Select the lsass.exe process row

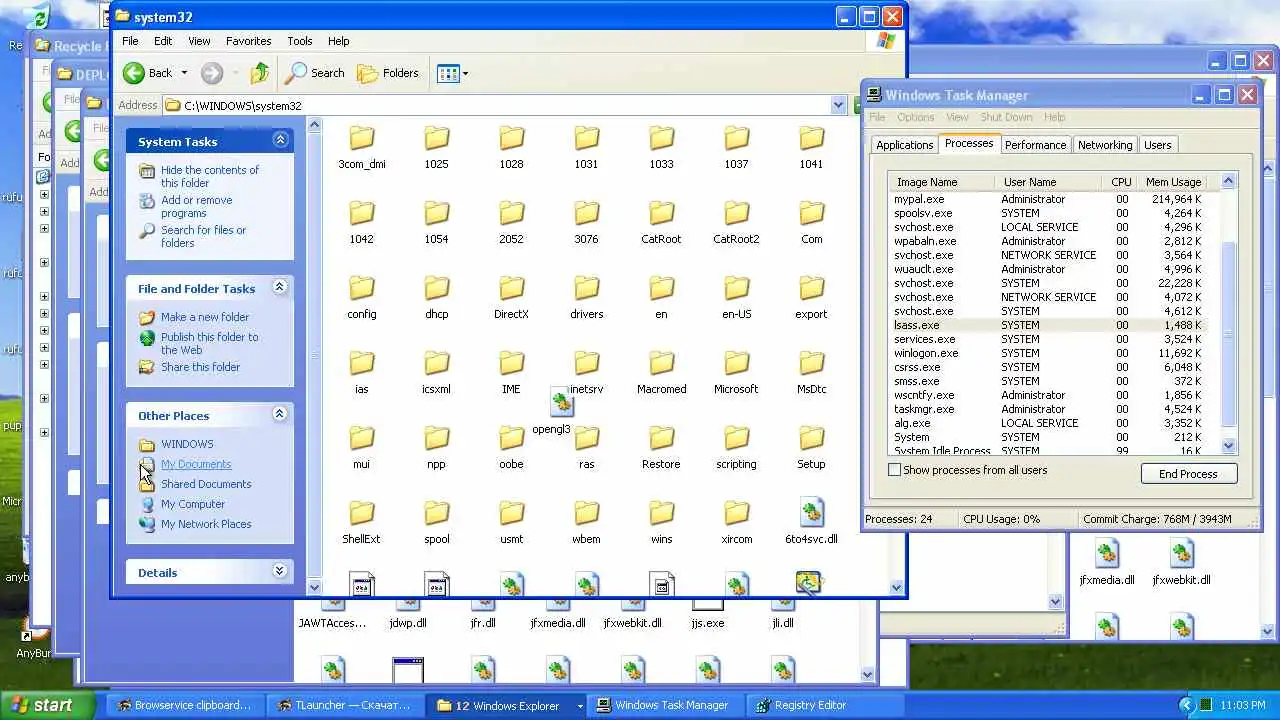pyautogui.click(x=1048, y=325)
